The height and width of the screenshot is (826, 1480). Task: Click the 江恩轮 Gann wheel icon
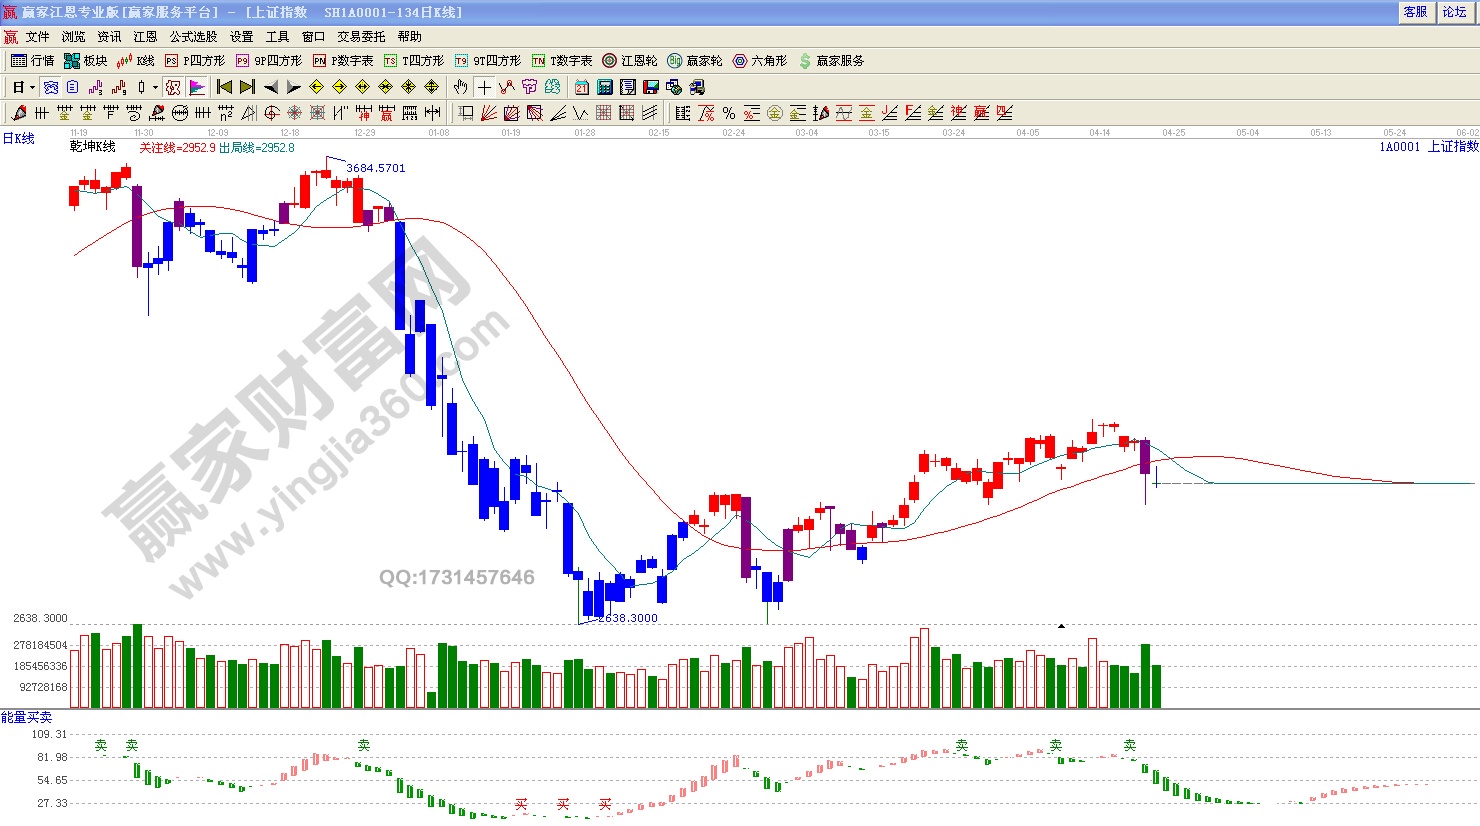pos(629,61)
